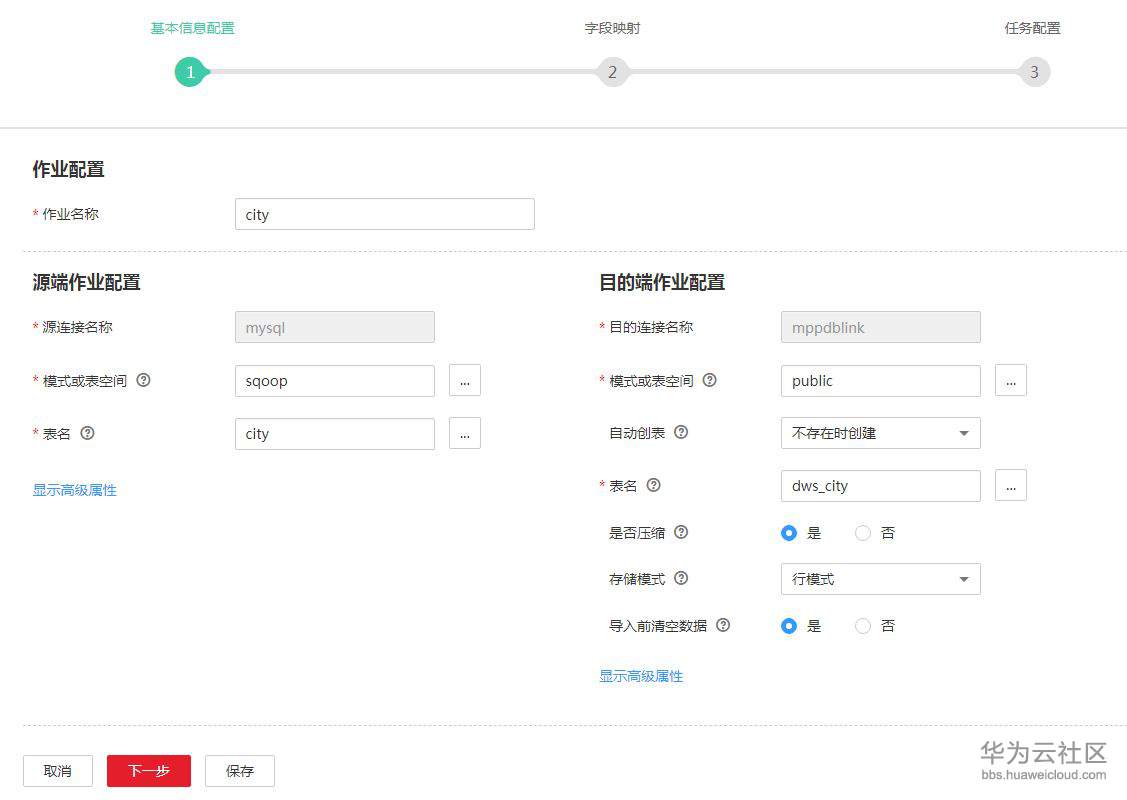Viewport: 1127px width, 800px height.
Task: Open help tip for 存储模式
Action: click(681, 579)
